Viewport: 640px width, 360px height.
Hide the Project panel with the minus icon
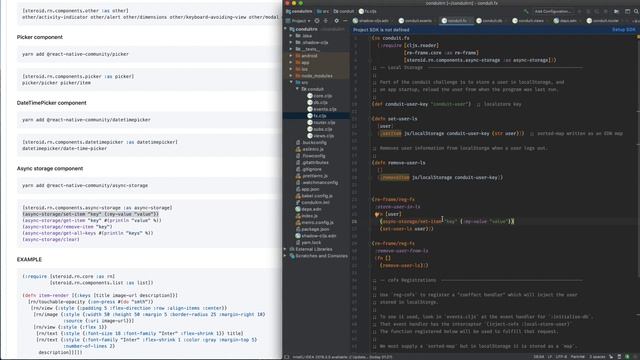[345, 20]
